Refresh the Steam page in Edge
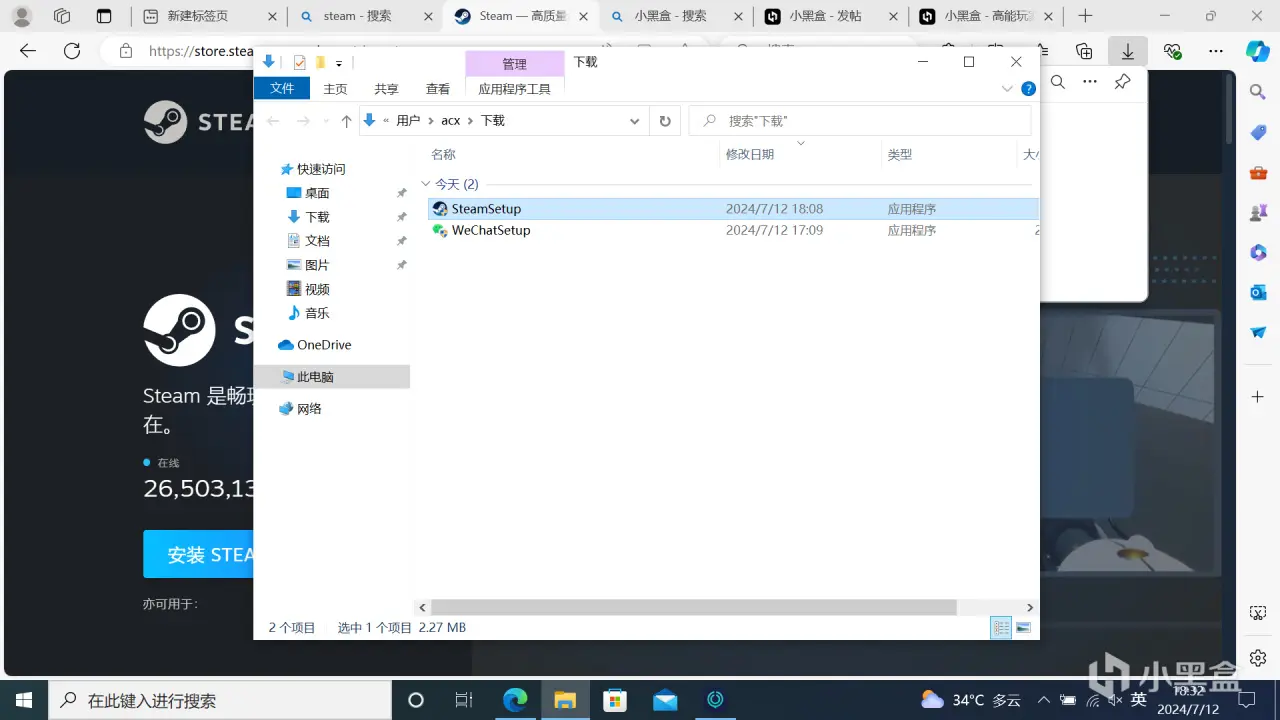The height and width of the screenshot is (720, 1280). (72, 51)
